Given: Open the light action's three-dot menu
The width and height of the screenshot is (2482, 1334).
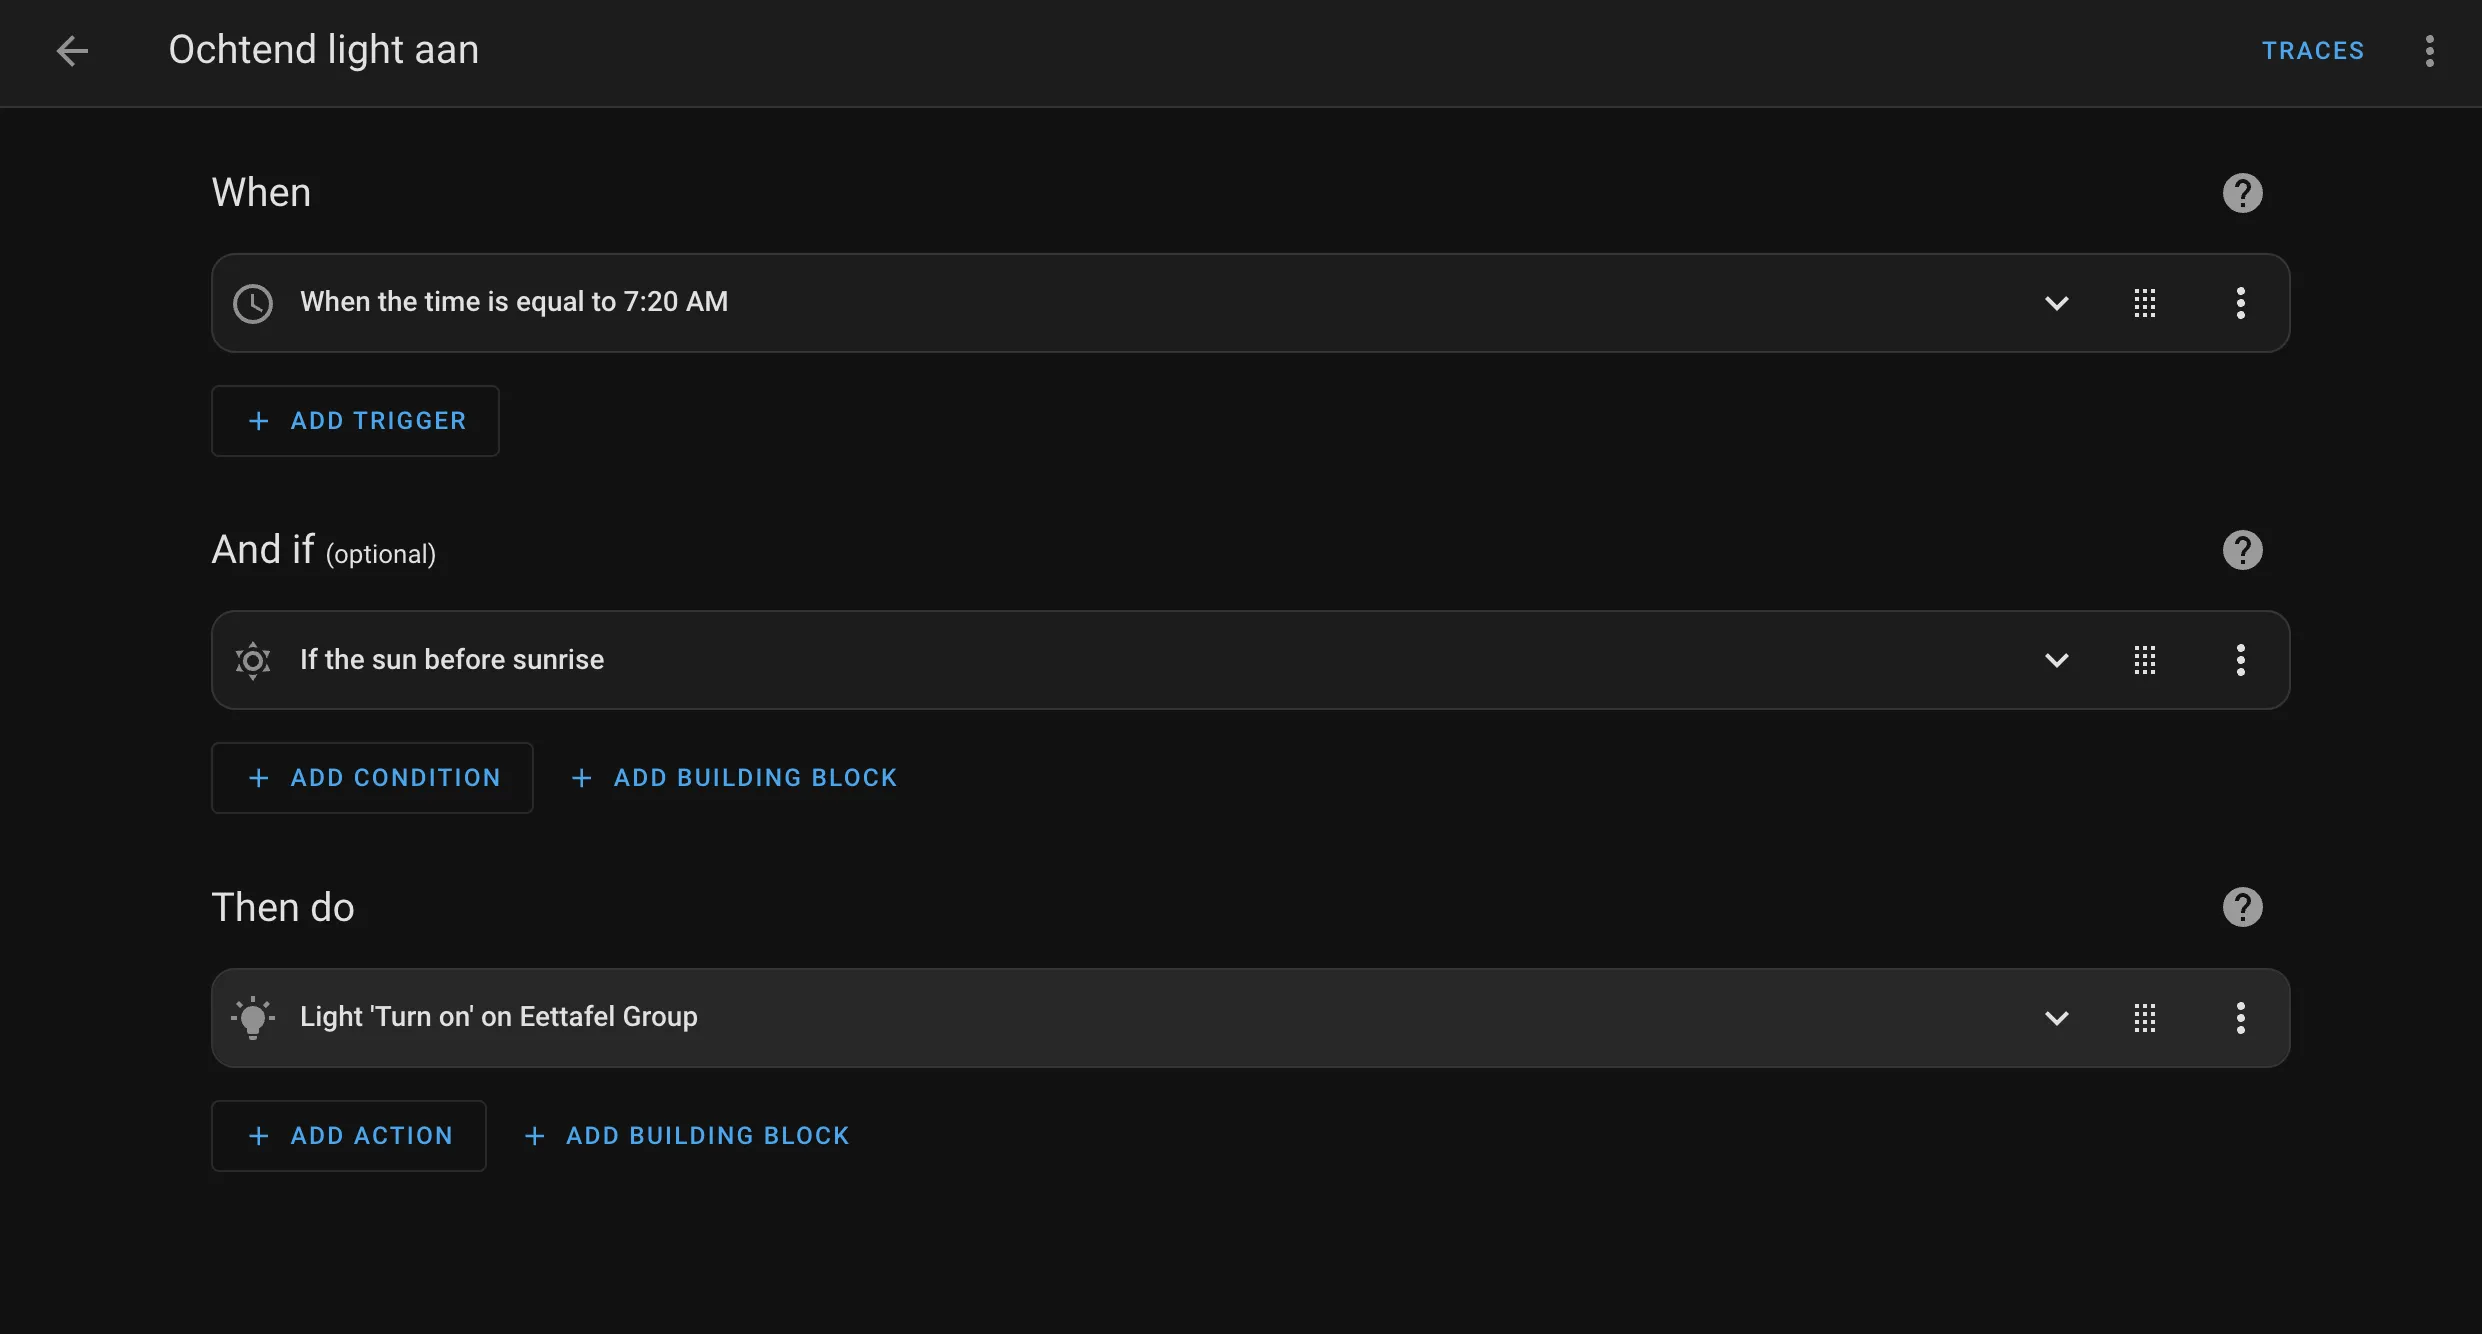Looking at the screenshot, I should click(x=2240, y=1018).
